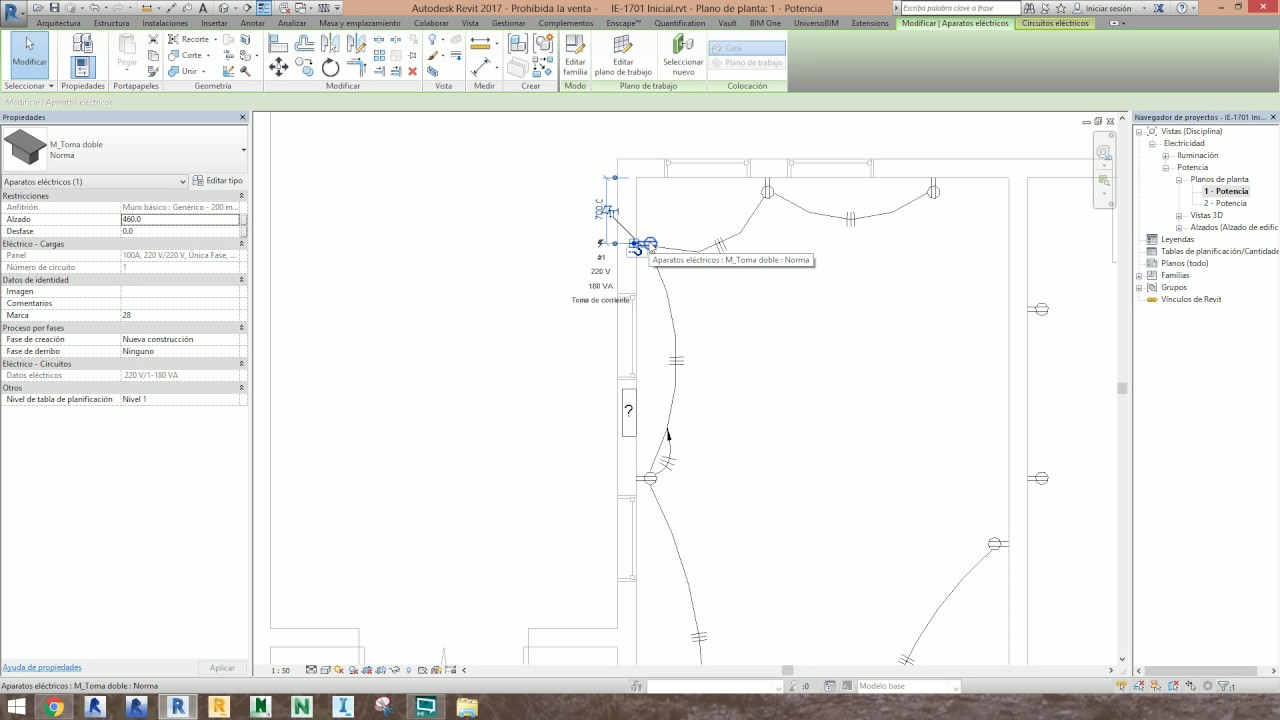Click Editar plano de trabajo
Image resolution: width=1280 pixels, height=720 pixels.
coord(623,54)
